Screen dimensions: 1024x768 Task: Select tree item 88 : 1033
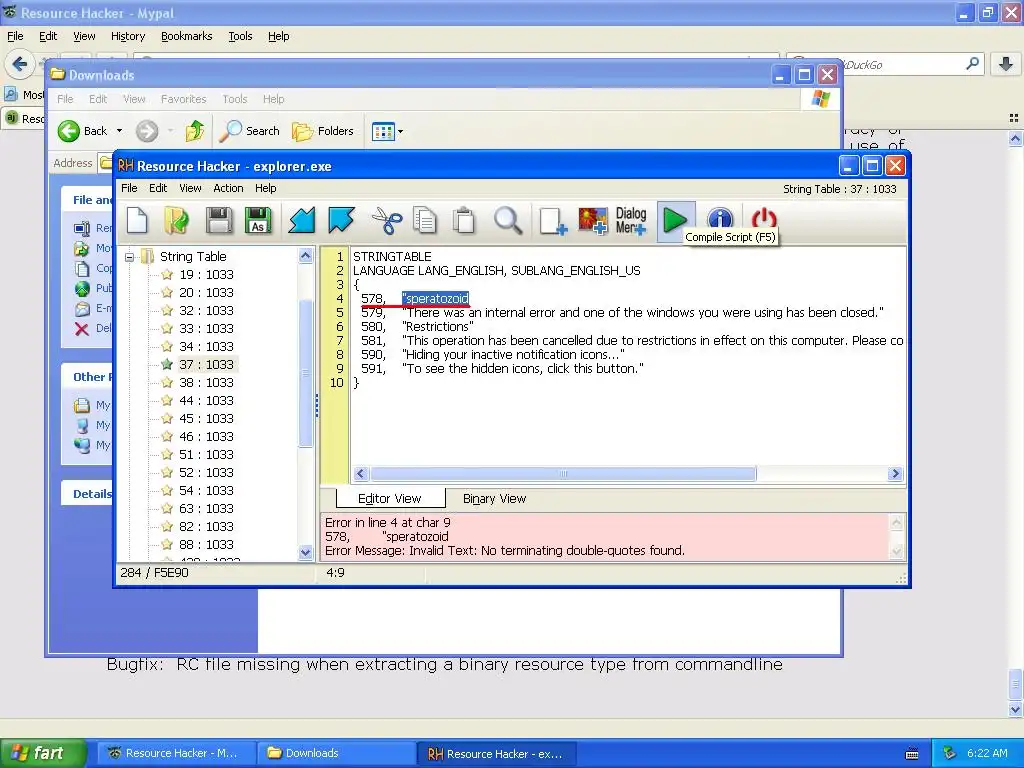(206, 544)
